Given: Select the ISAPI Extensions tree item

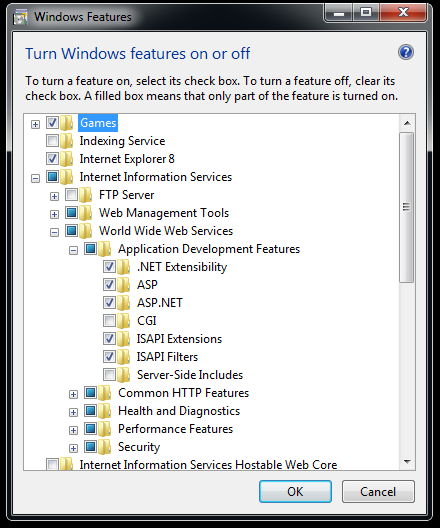Looking at the screenshot, I should pyautogui.click(x=179, y=339).
